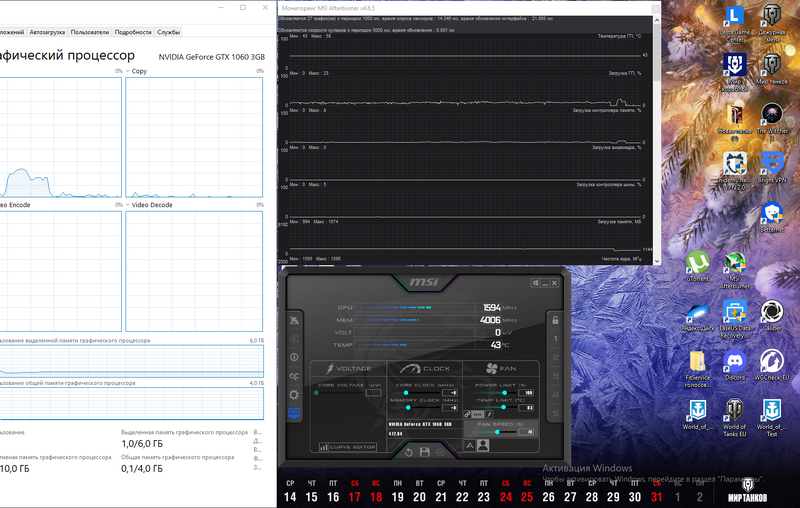Switch to Службы tab in Task Manager

pyautogui.click(x=168, y=32)
